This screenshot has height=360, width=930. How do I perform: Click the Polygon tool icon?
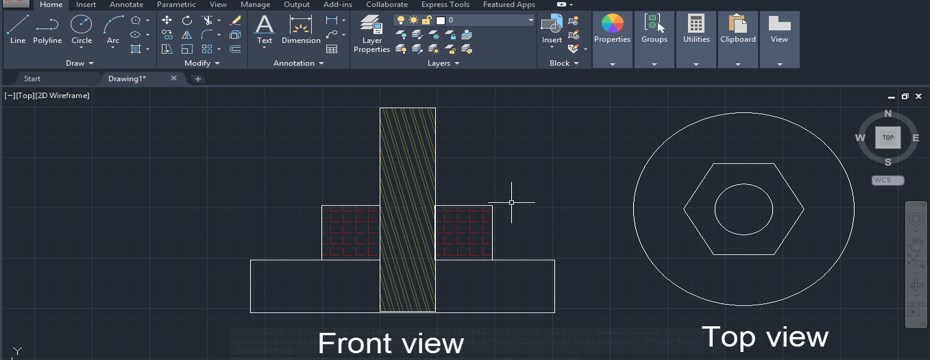coord(136,20)
